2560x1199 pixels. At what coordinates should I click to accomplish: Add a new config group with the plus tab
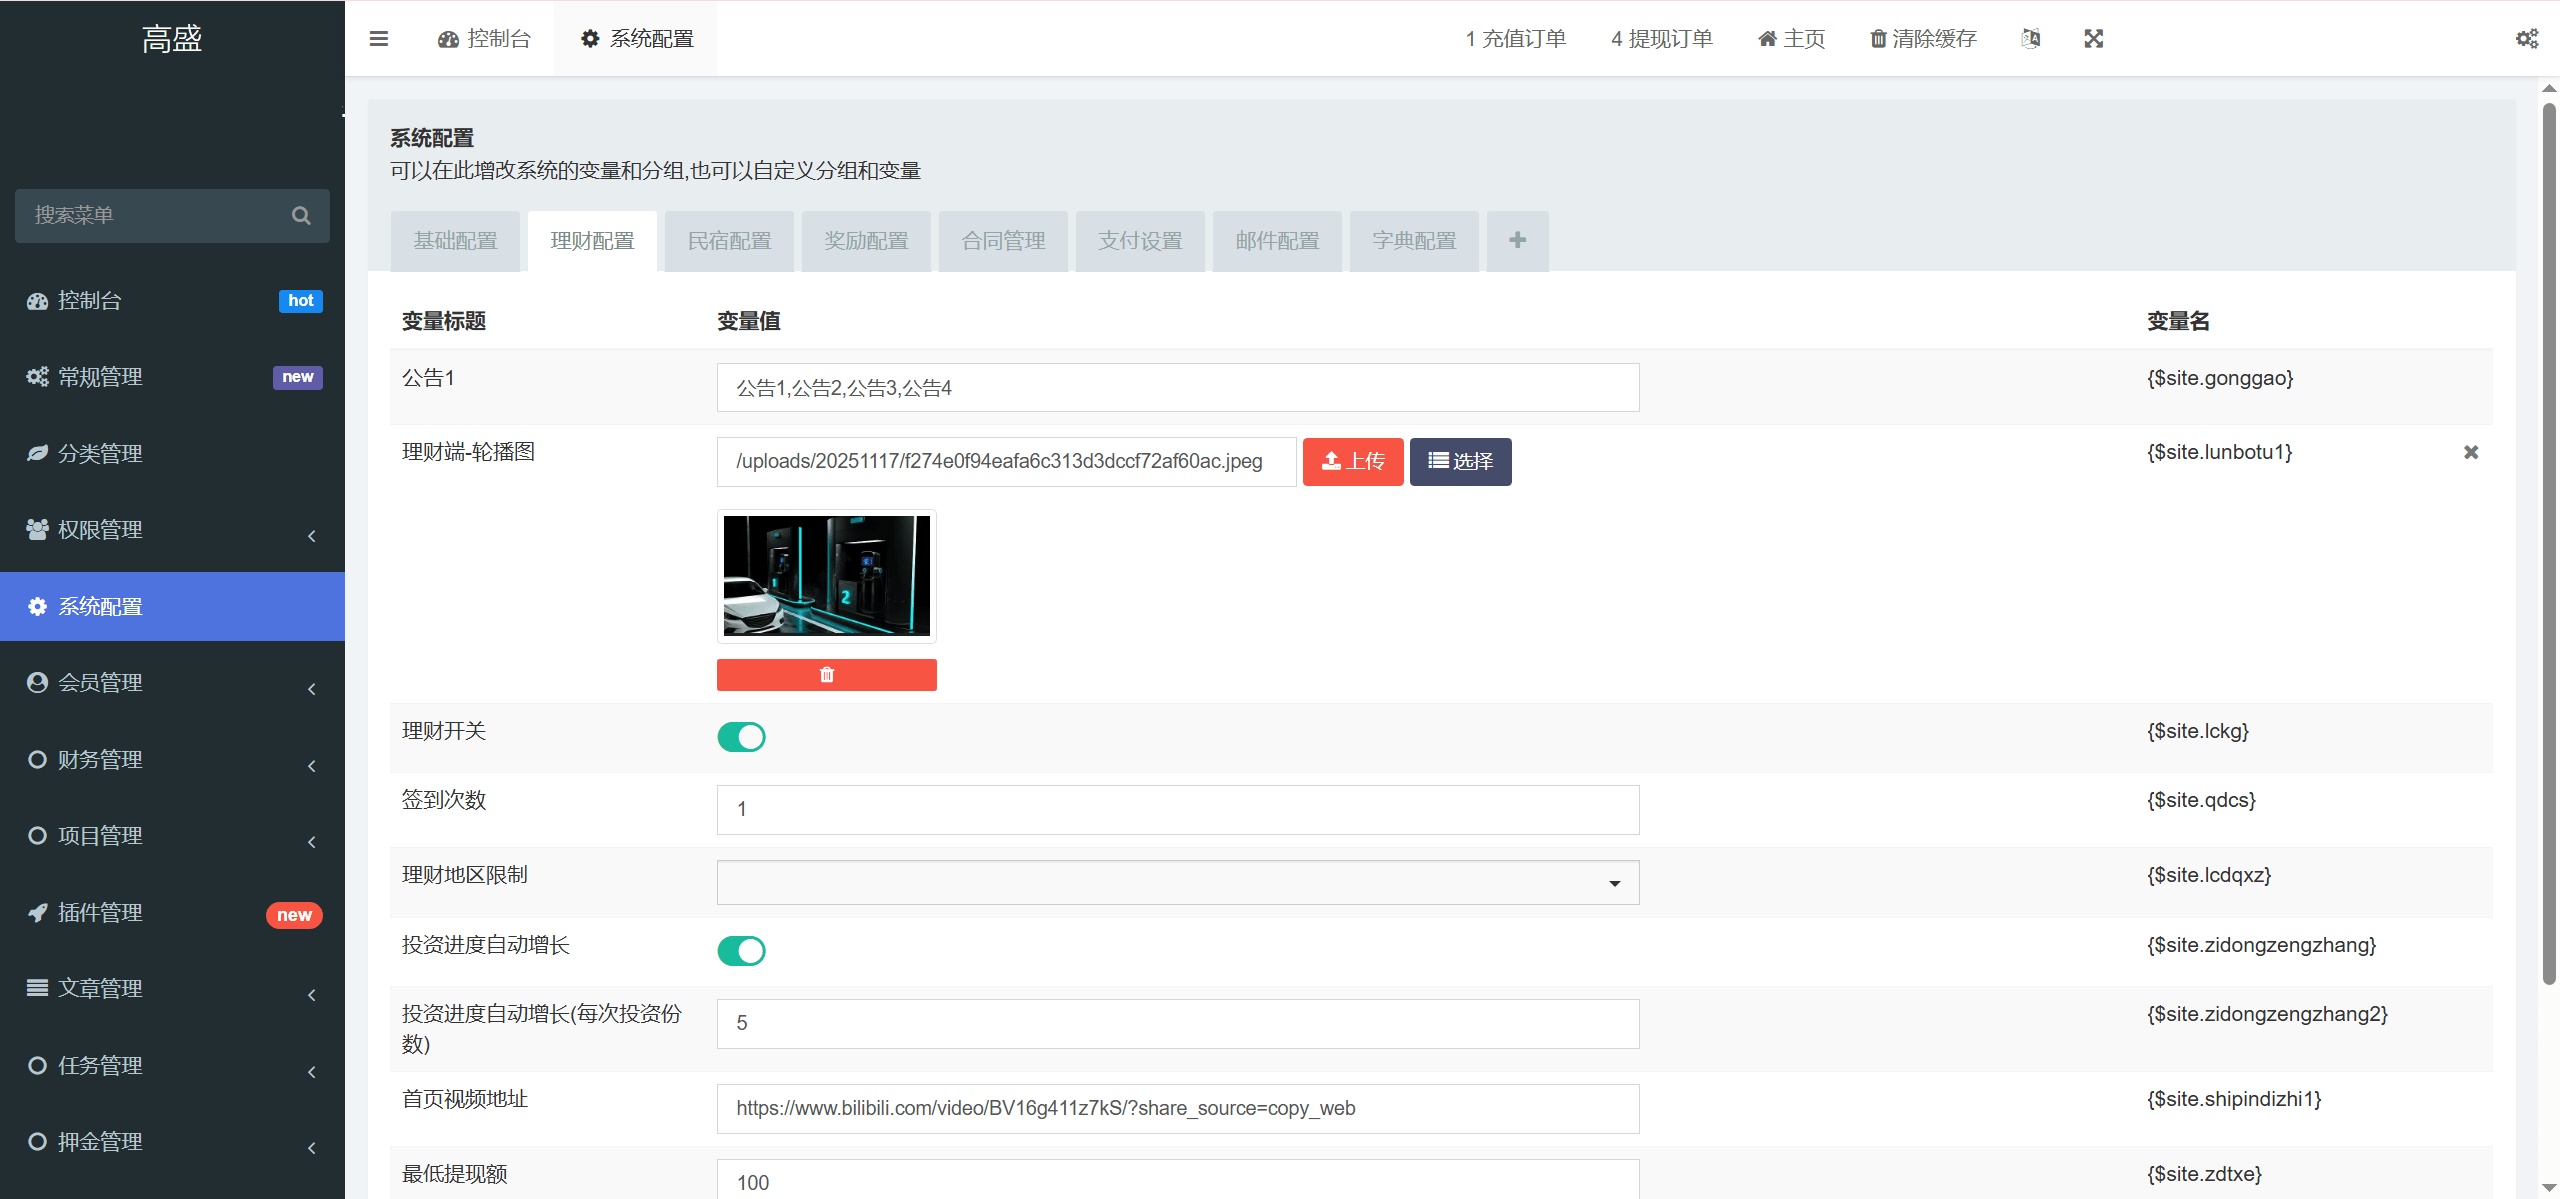(1517, 241)
